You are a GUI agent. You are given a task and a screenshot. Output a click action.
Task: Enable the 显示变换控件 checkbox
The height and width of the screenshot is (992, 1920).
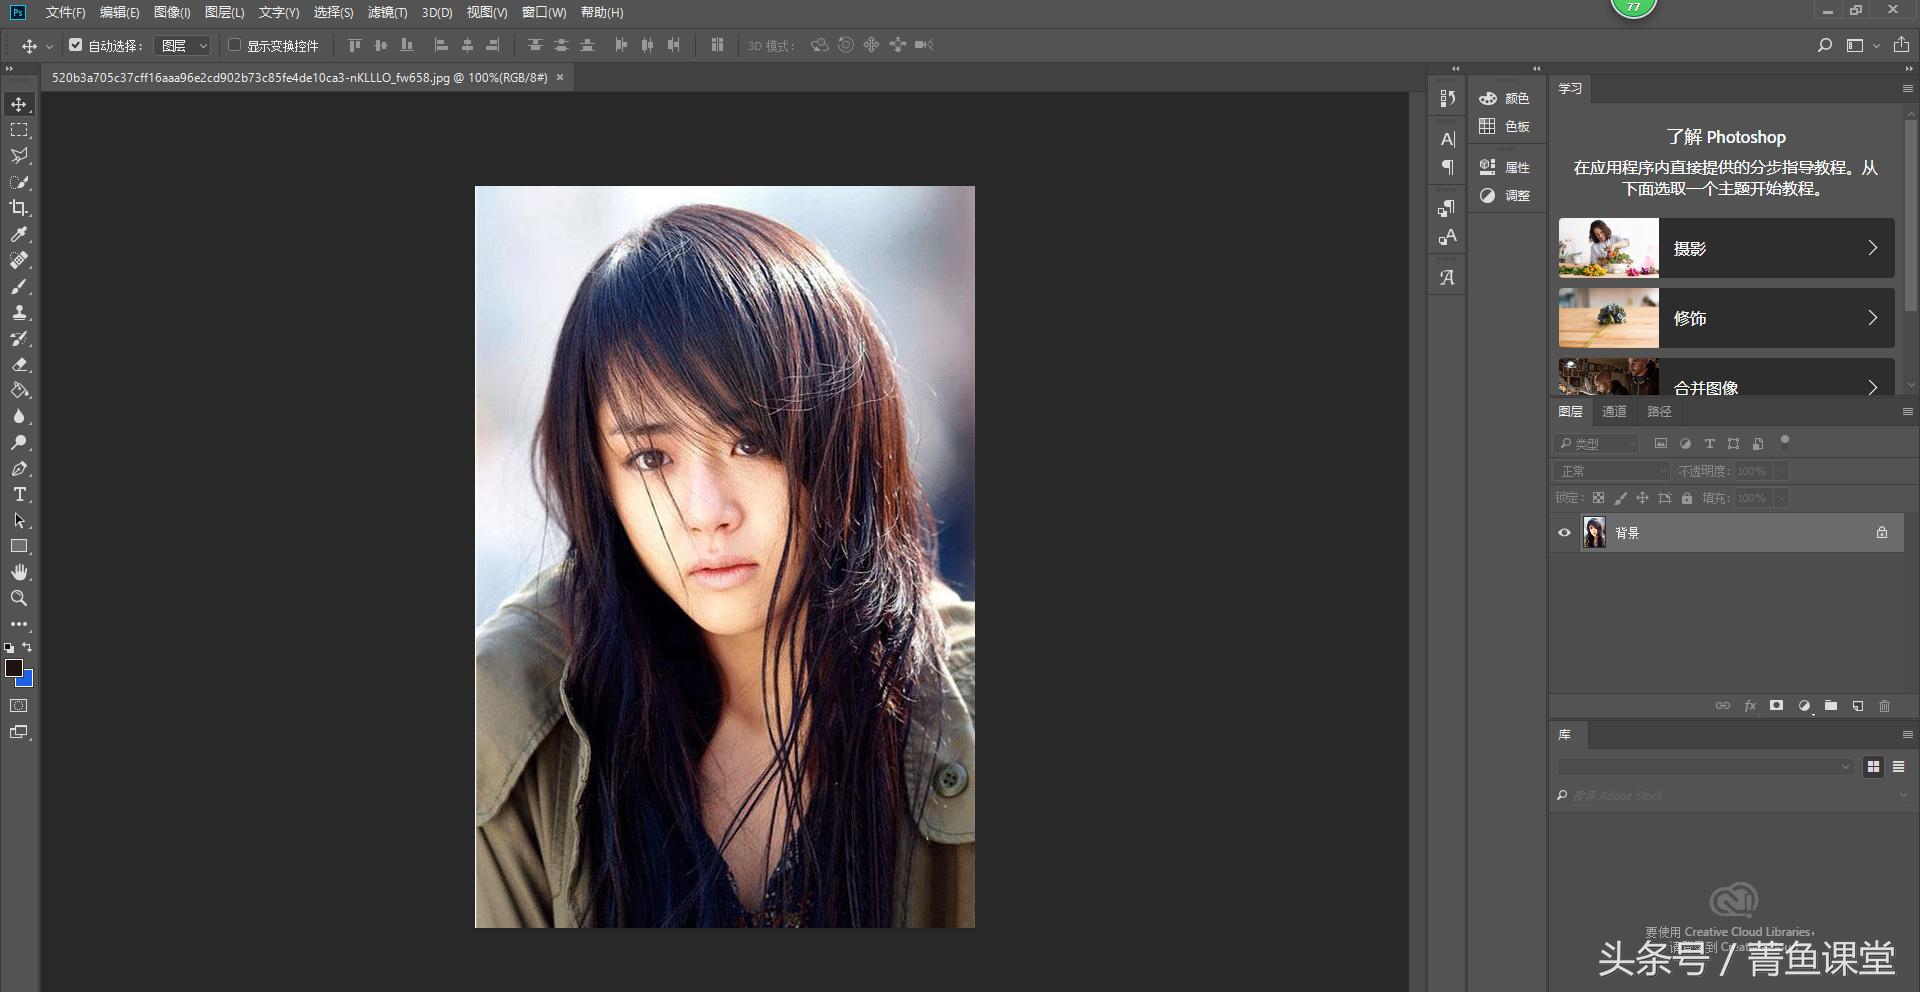coord(235,45)
